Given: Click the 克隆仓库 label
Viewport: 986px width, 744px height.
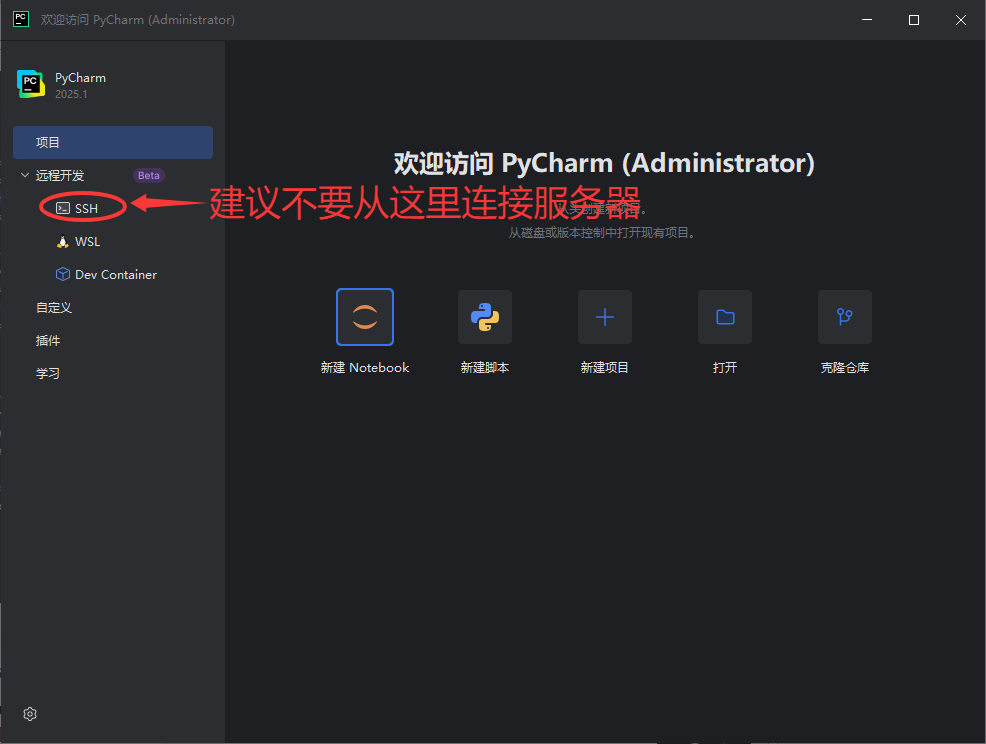Looking at the screenshot, I should [x=845, y=367].
